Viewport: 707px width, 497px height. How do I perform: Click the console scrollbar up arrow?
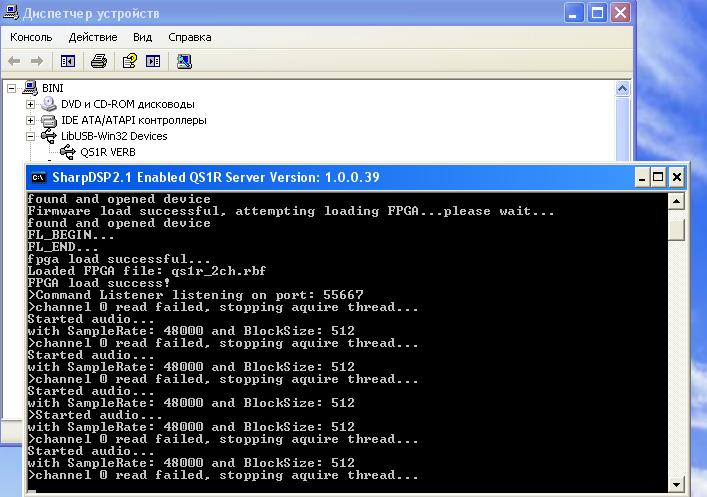(676, 201)
